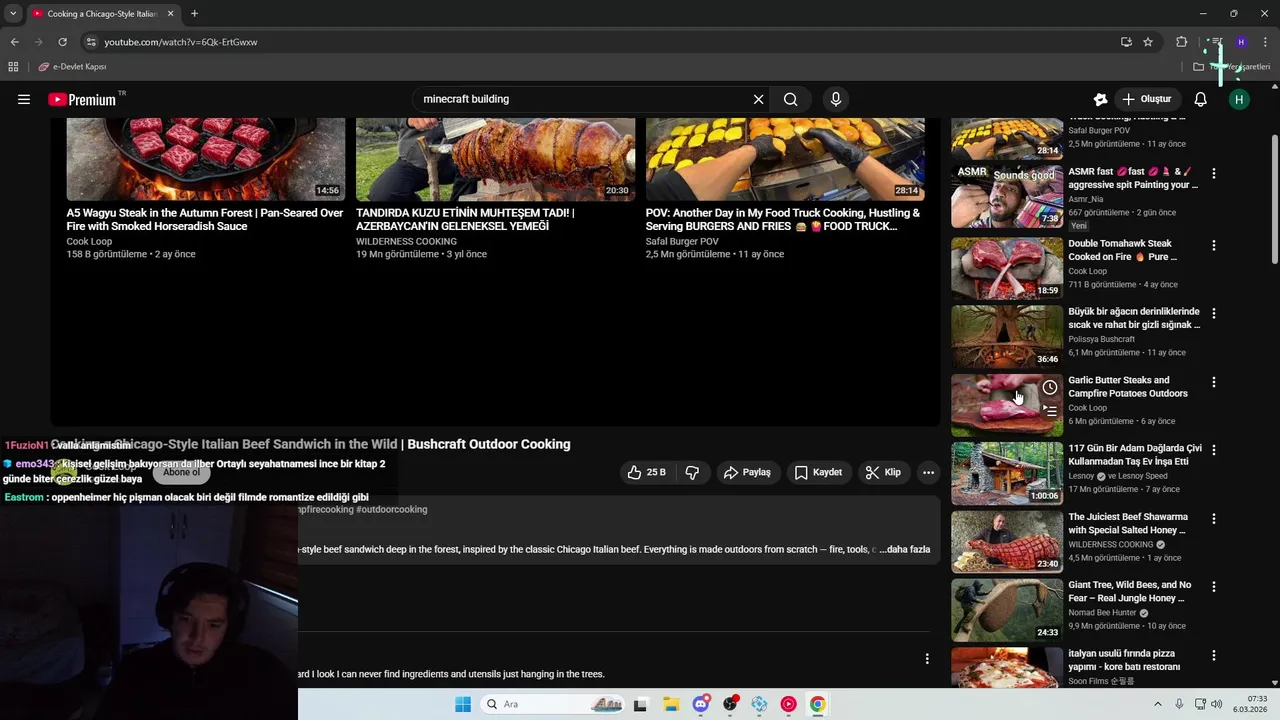Open Giant Tree, Wild Bees title link
Image resolution: width=1280 pixels, height=720 pixels.
coord(1130,591)
